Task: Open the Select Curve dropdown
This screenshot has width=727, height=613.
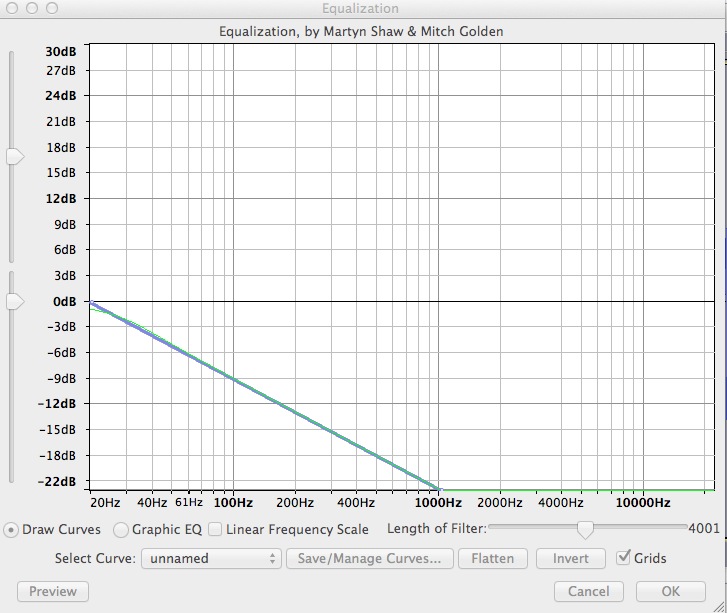Action: 211,558
